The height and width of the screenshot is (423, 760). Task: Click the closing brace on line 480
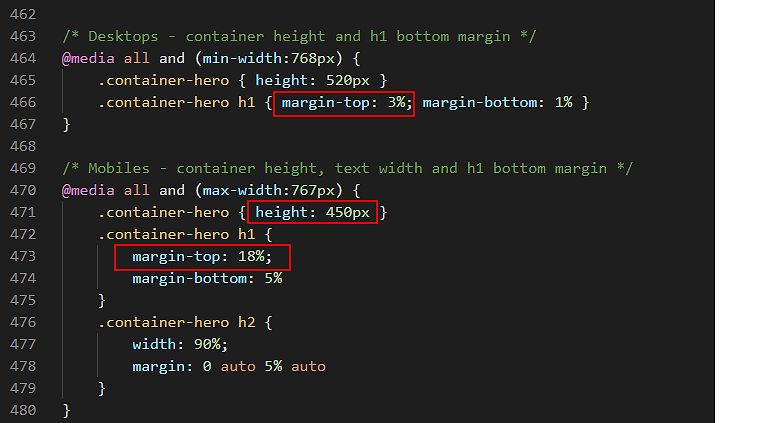pos(66,411)
